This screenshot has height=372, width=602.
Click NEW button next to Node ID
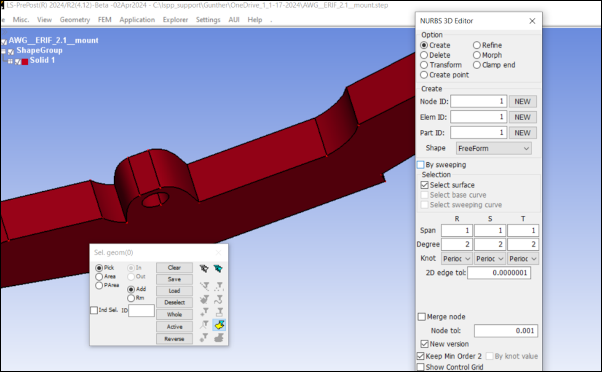[x=523, y=101]
